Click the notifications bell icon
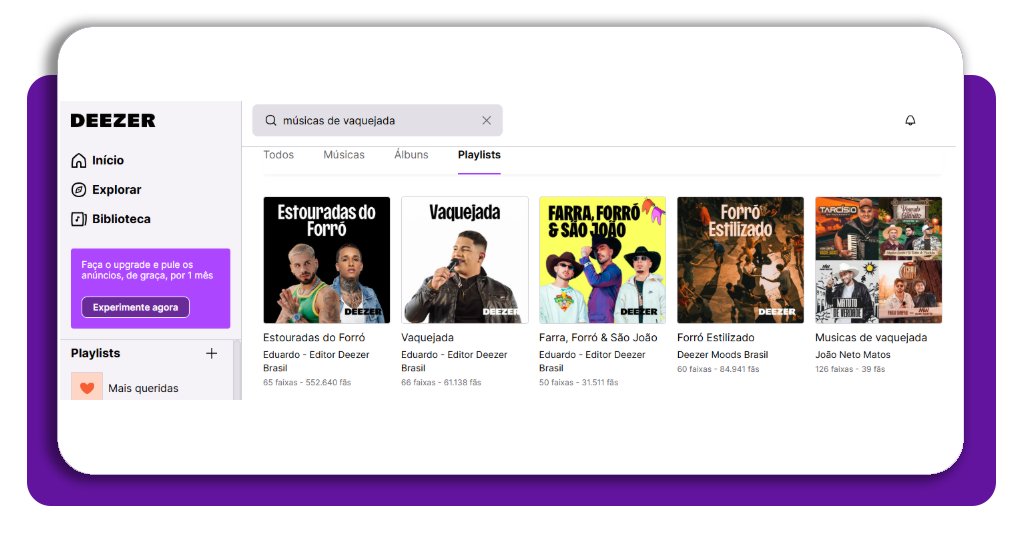This screenshot has width=1024, height=536. [x=910, y=120]
